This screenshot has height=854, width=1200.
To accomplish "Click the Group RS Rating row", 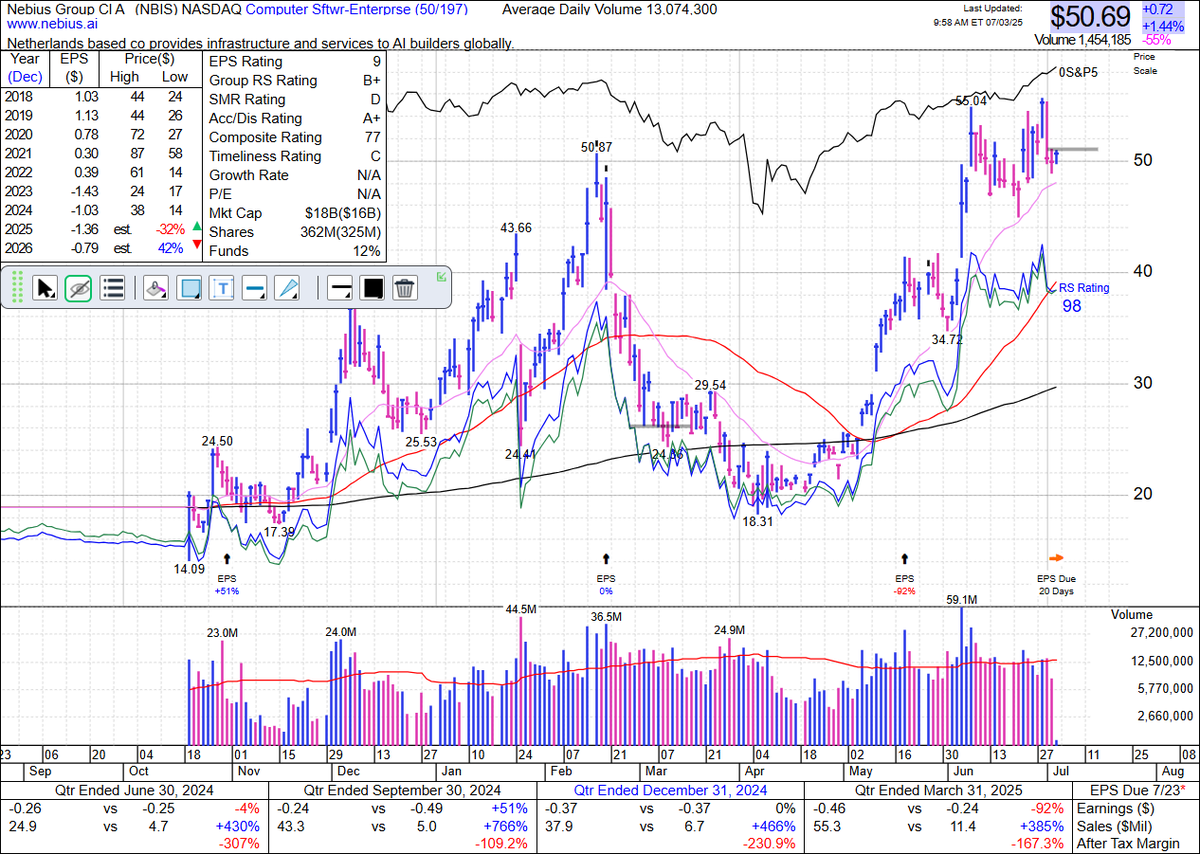I will click(x=294, y=81).
